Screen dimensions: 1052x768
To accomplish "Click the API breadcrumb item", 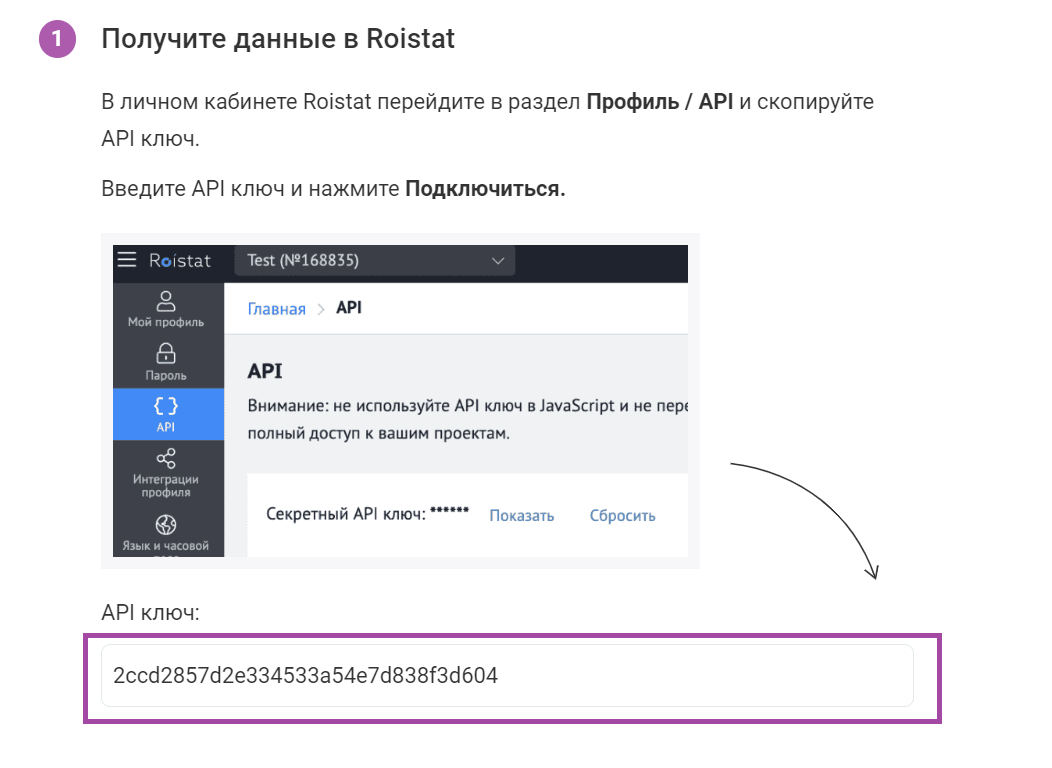I will (349, 308).
